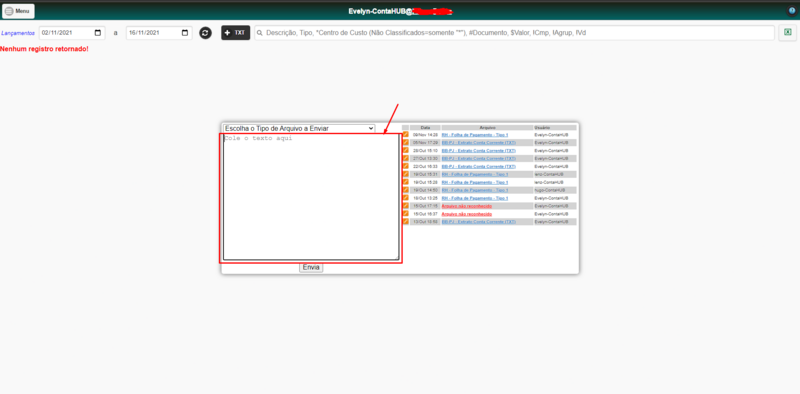
Task: Click the orange edit icon for 28/Out 15:10
Action: point(406,151)
